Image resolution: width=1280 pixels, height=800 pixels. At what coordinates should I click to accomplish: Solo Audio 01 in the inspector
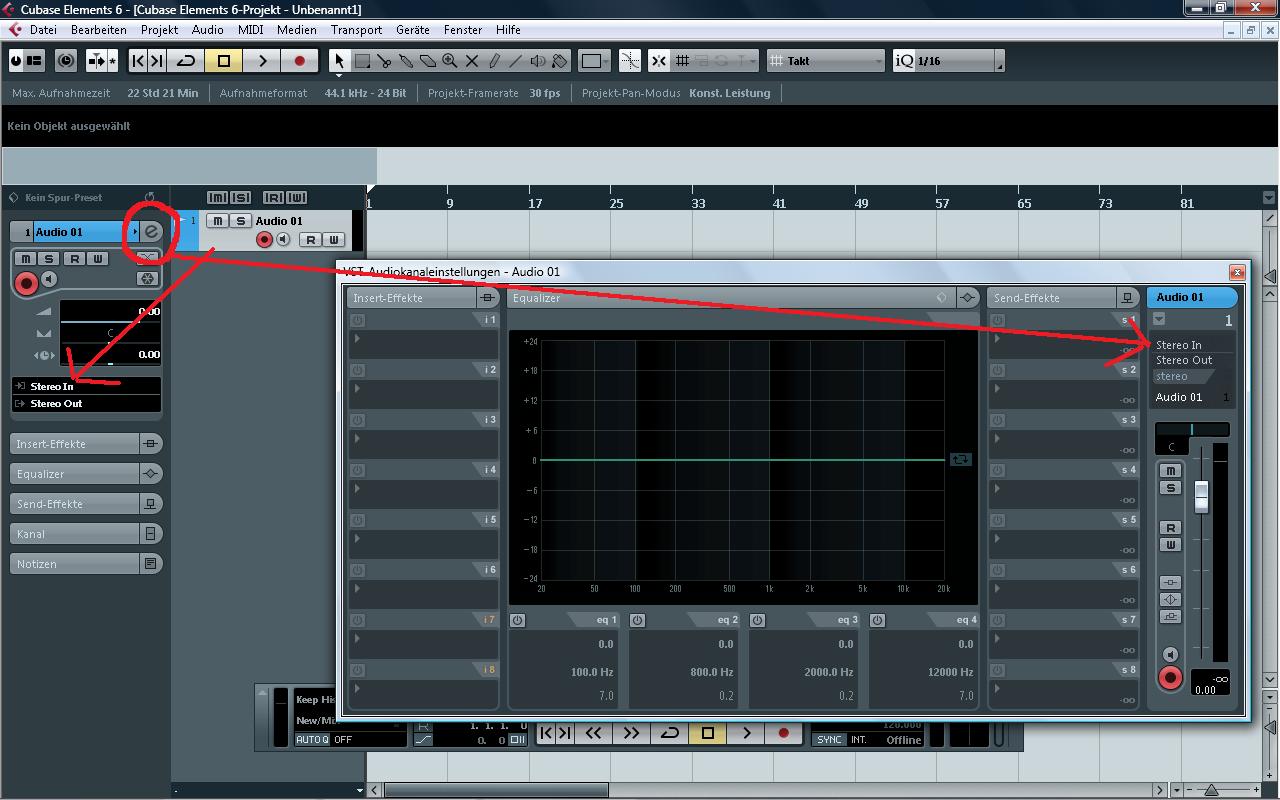pos(49,259)
